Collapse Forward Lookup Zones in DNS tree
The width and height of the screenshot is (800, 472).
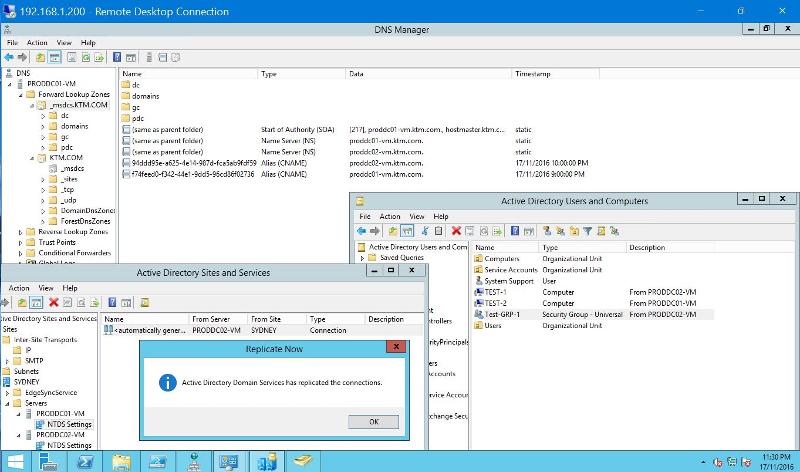[20, 95]
